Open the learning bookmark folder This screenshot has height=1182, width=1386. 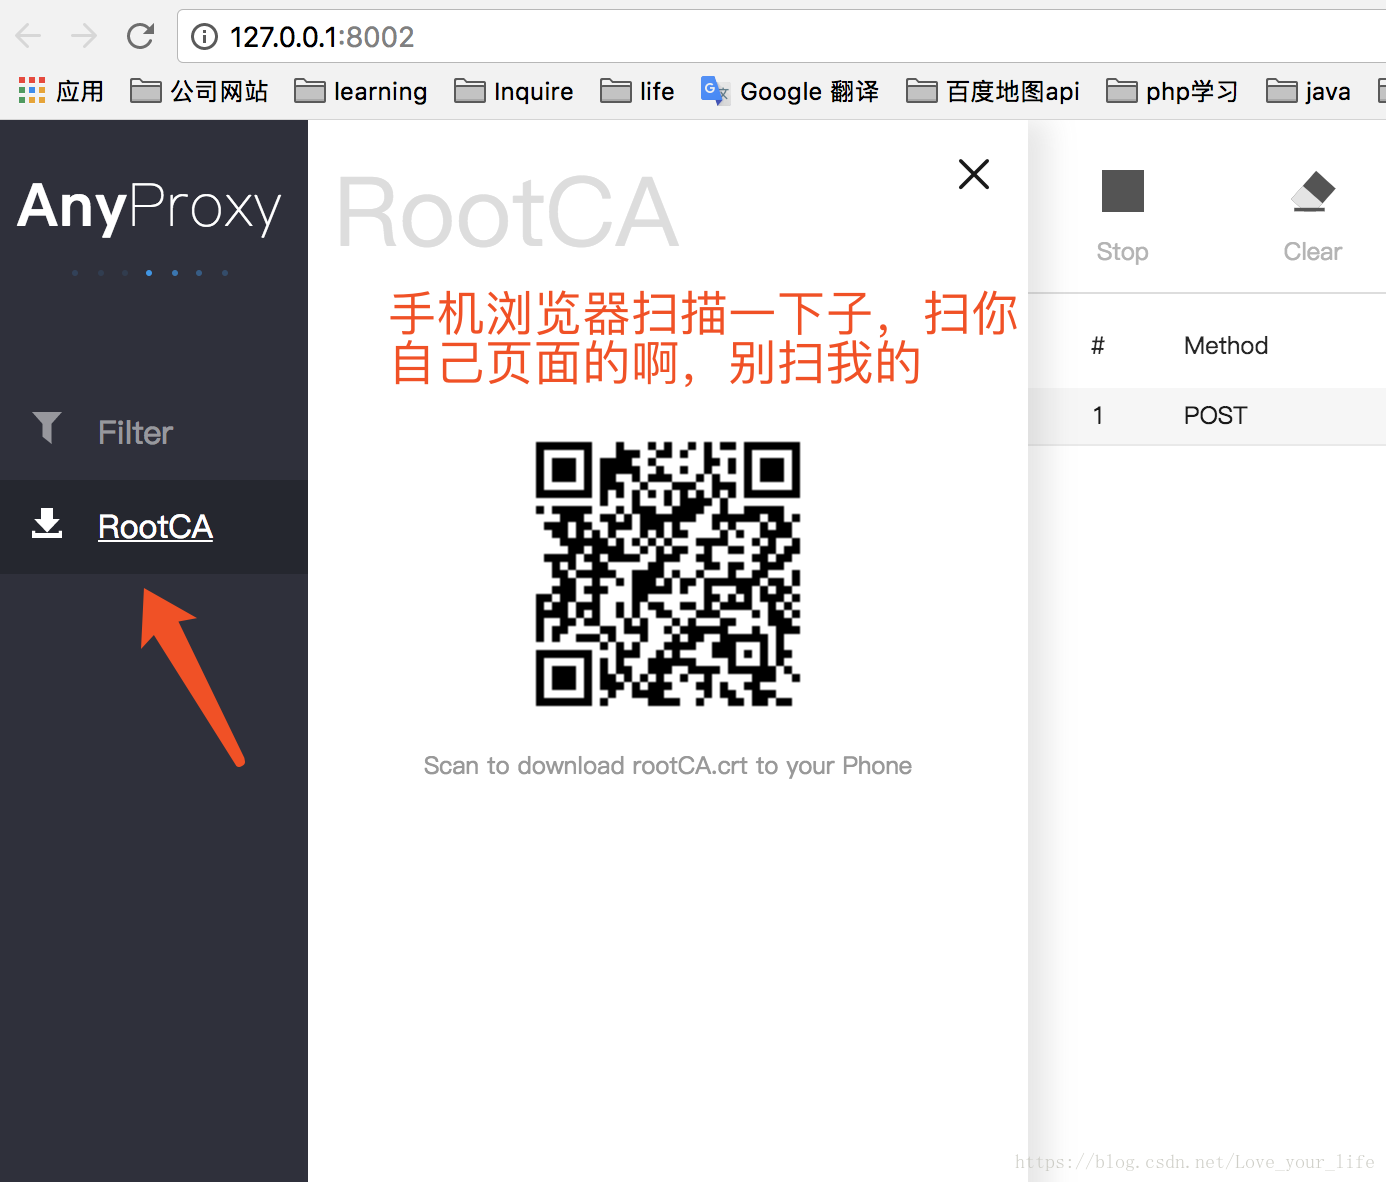coord(361,91)
